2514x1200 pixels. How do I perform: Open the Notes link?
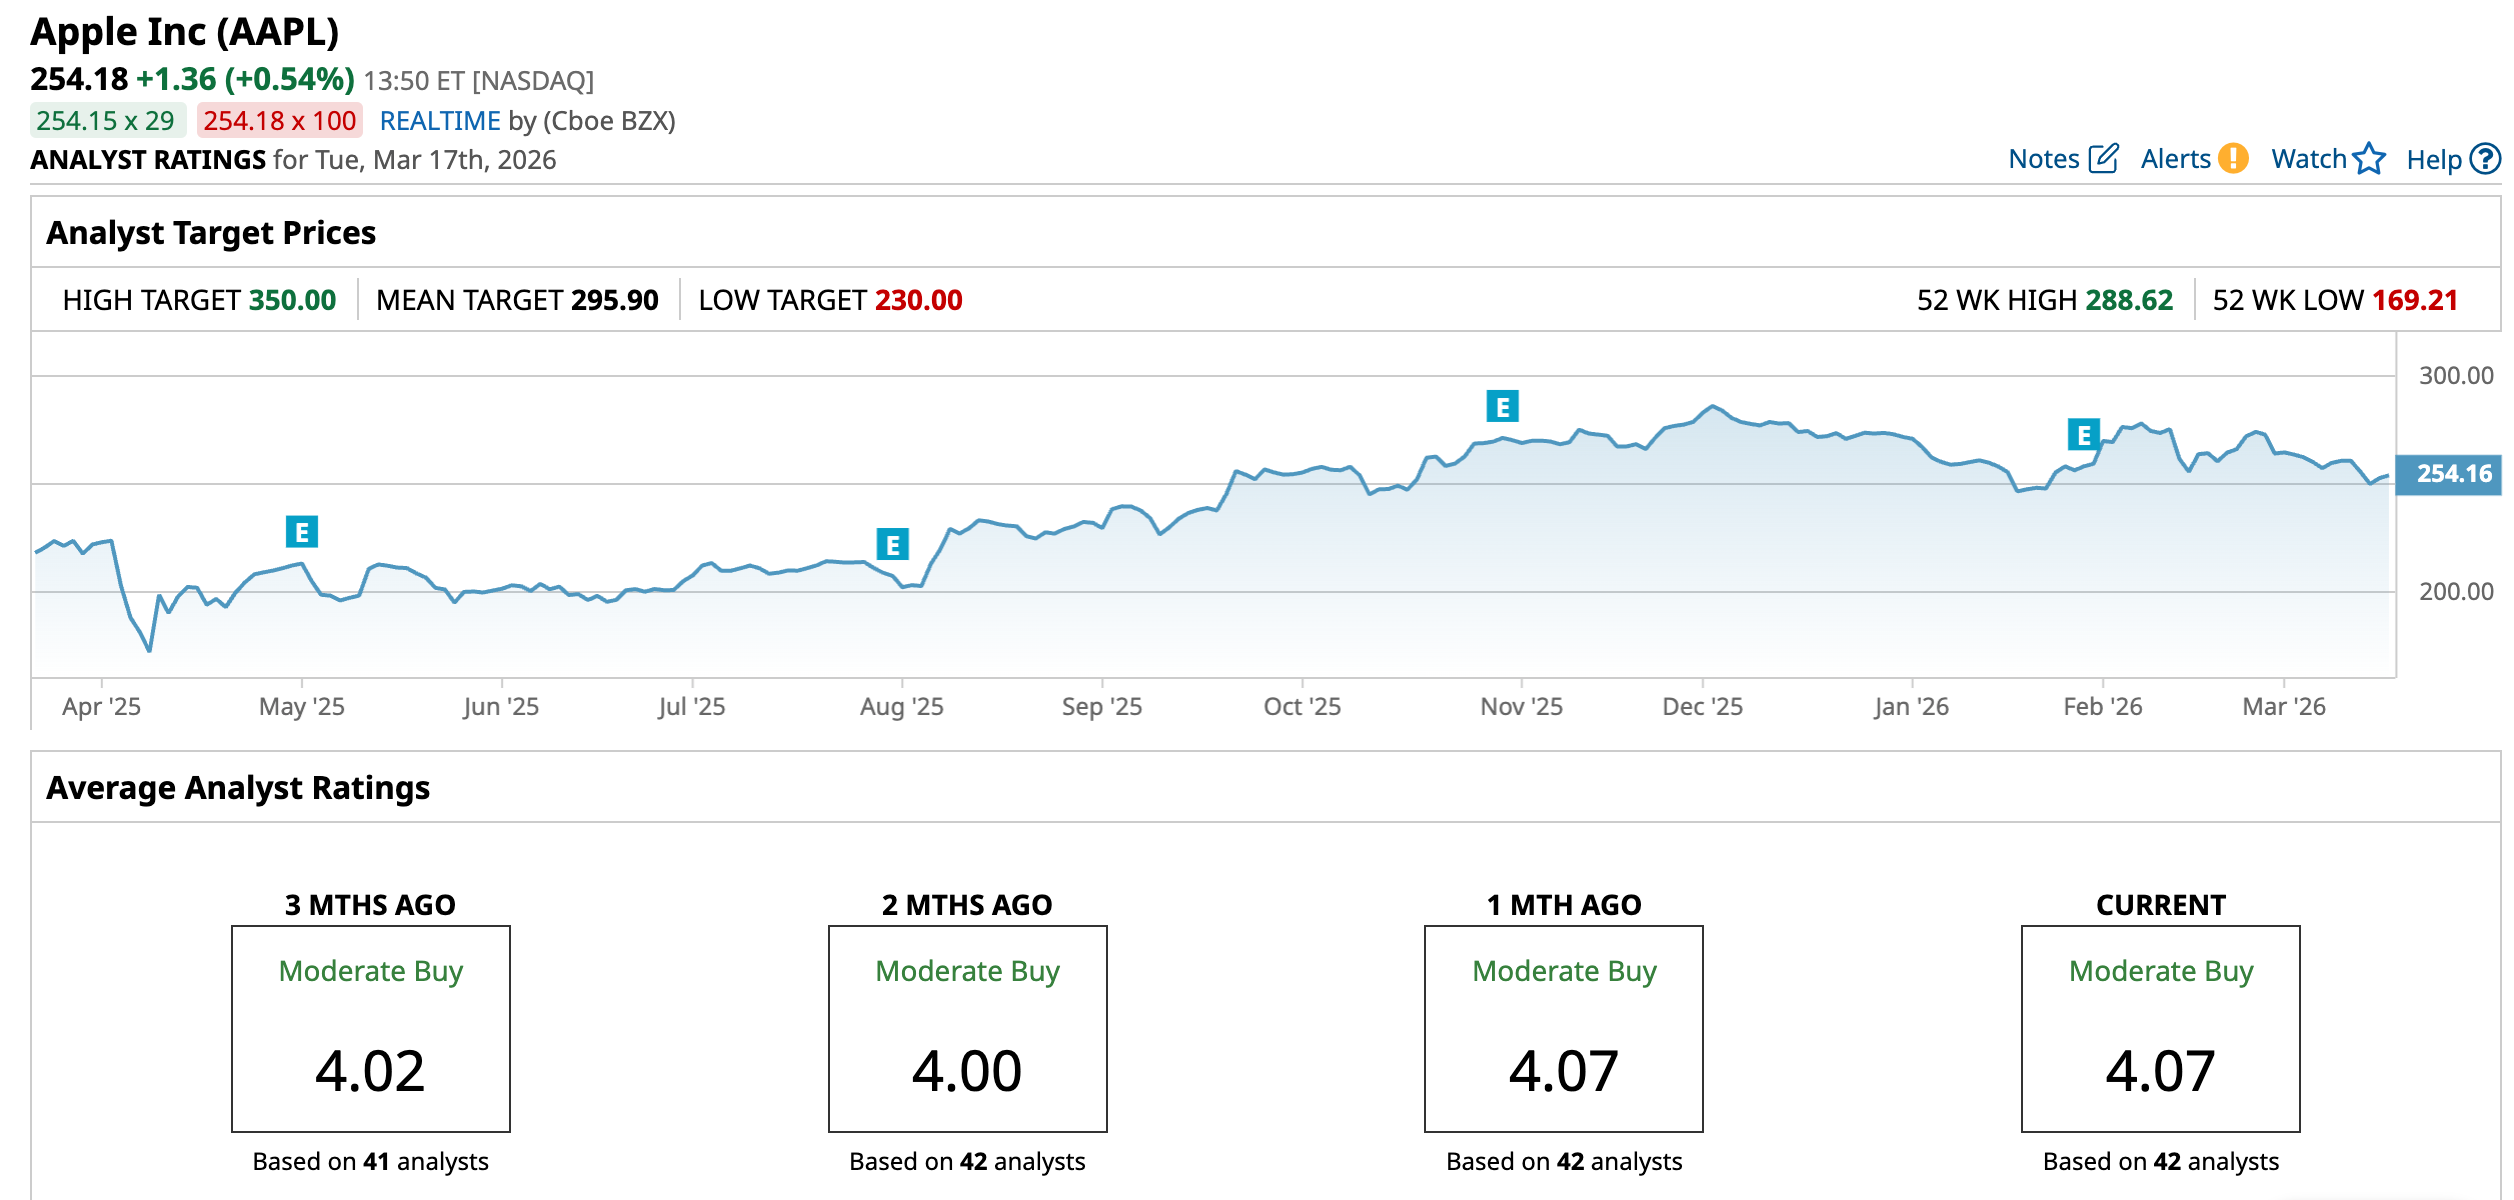click(2043, 159)
